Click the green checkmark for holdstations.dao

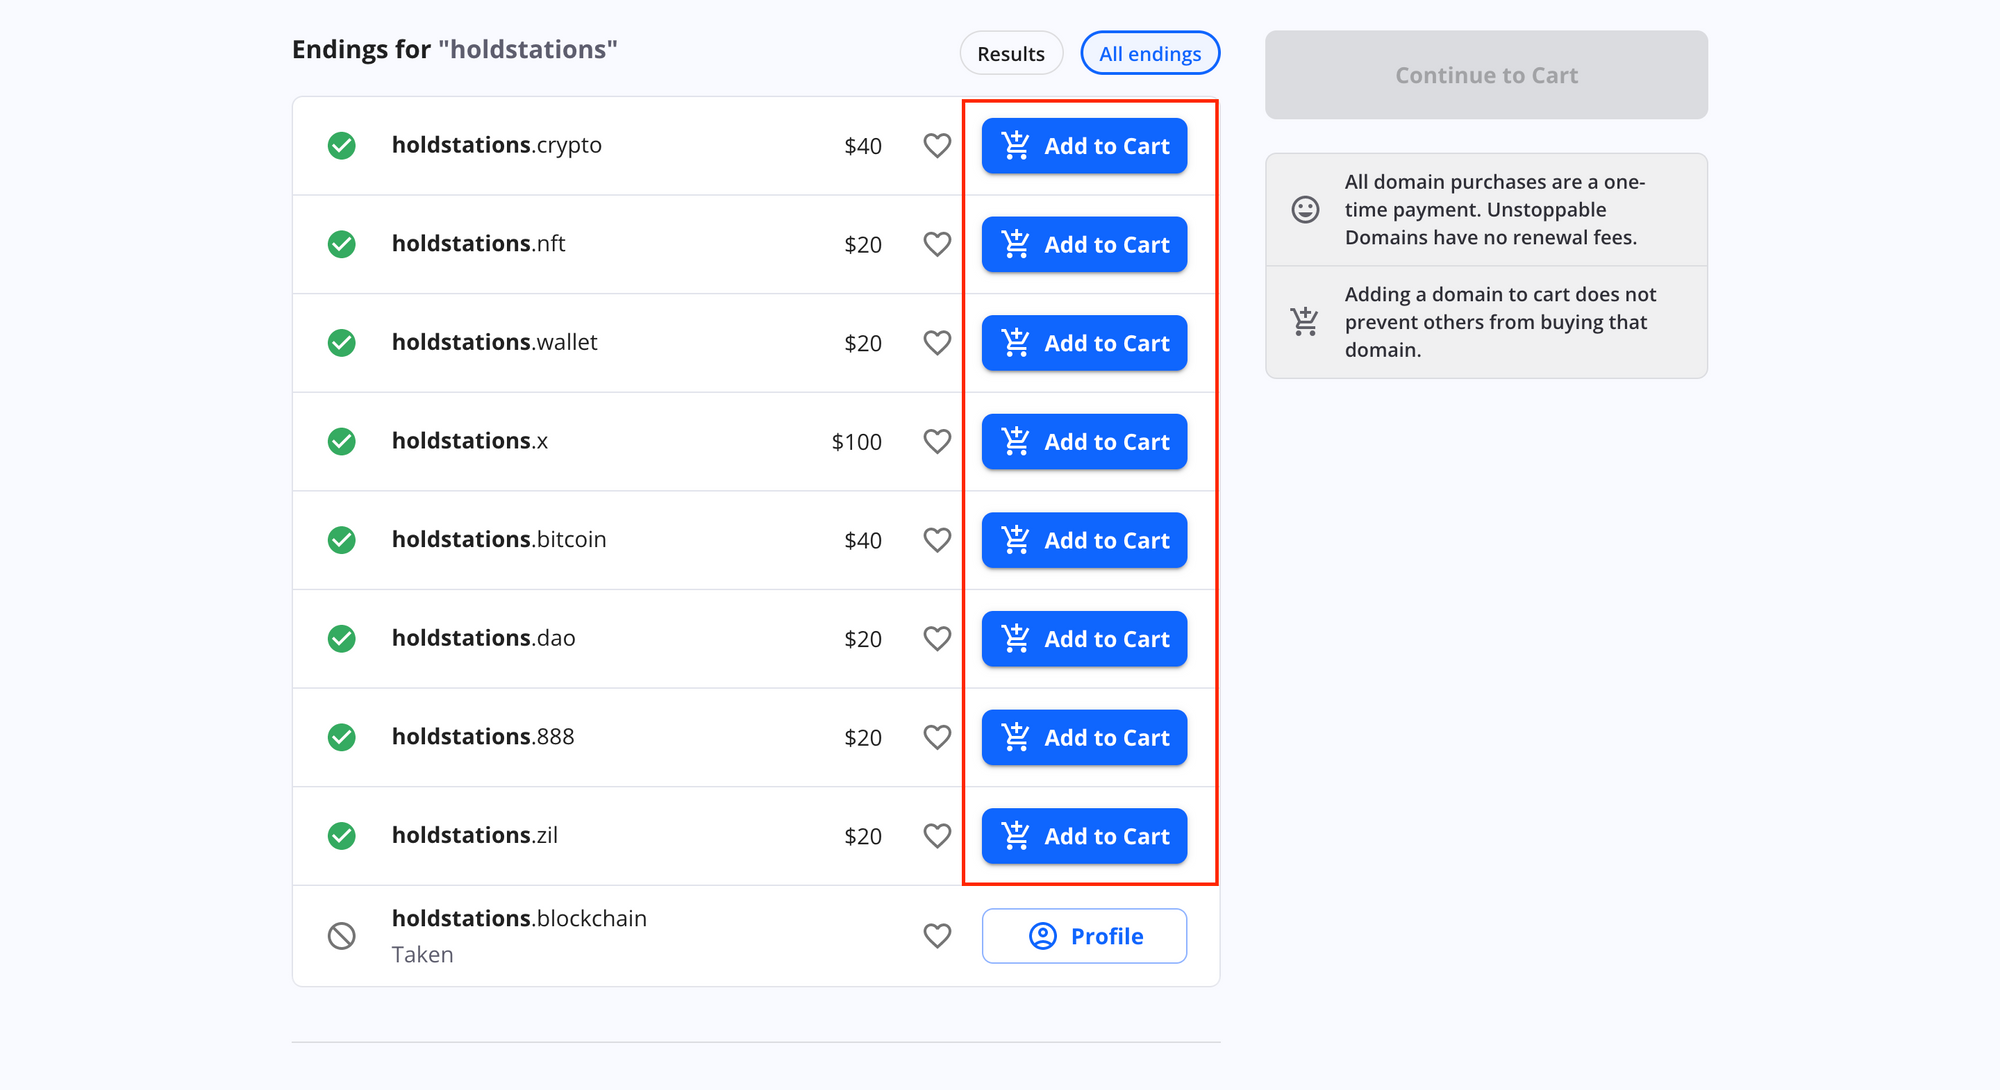342,638
